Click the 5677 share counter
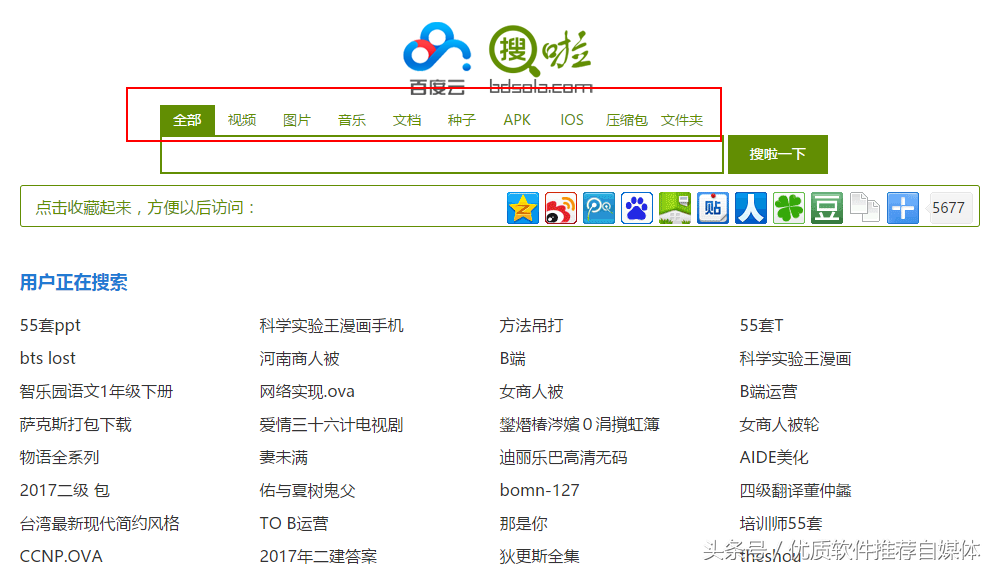This screenshot has width=994, height=569. [x=949, y=208]
